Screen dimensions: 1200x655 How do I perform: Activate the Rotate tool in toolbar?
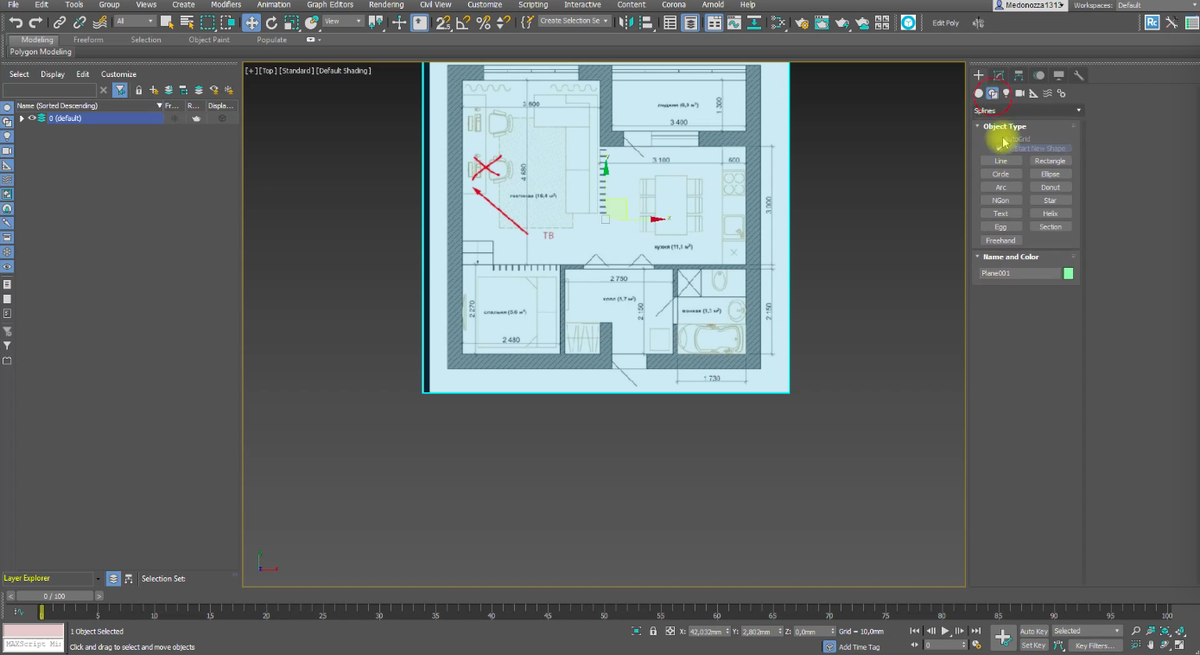tap(272, 22)
